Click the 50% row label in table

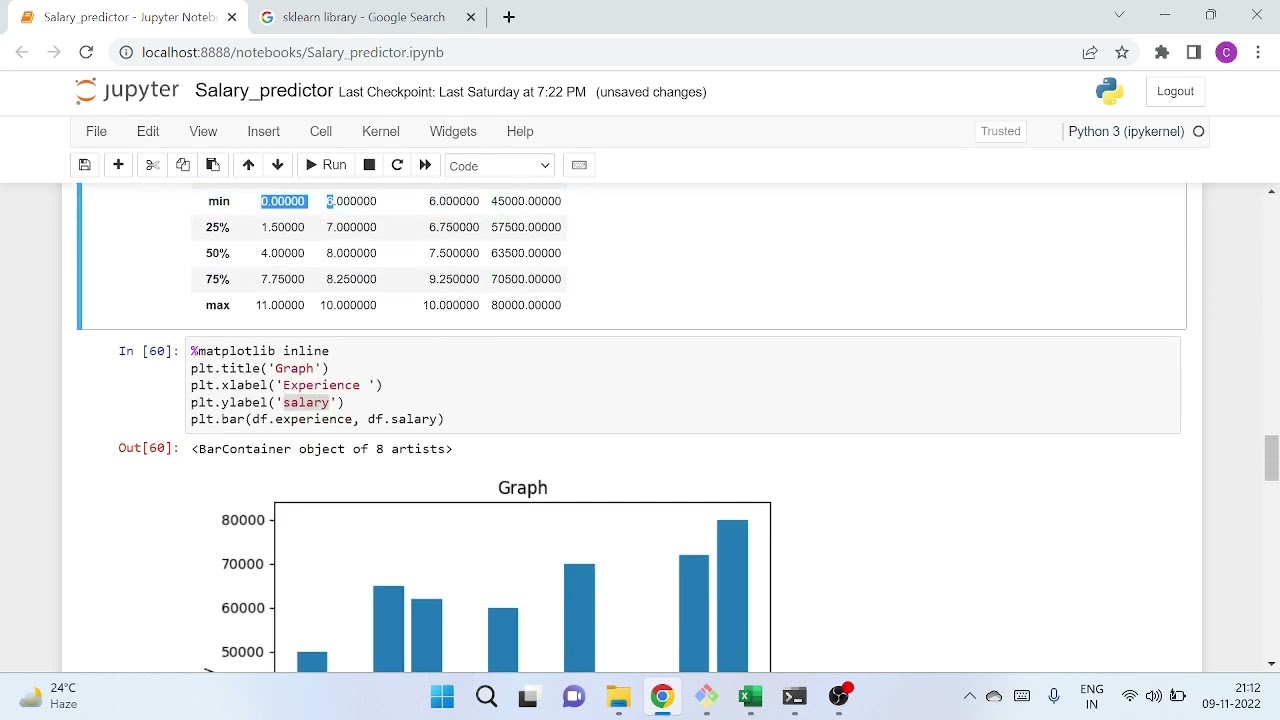click(x=218, y=253)
